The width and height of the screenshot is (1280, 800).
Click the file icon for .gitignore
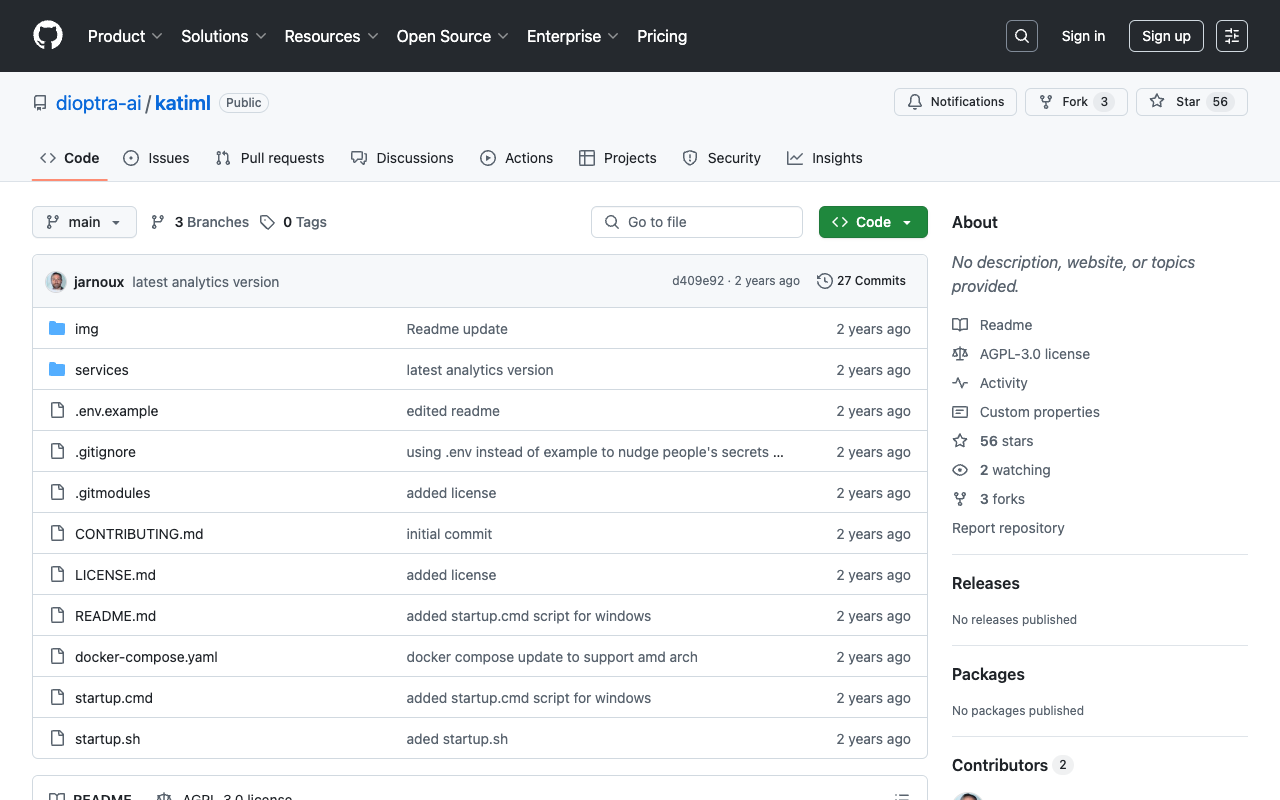tap(57, 452)
